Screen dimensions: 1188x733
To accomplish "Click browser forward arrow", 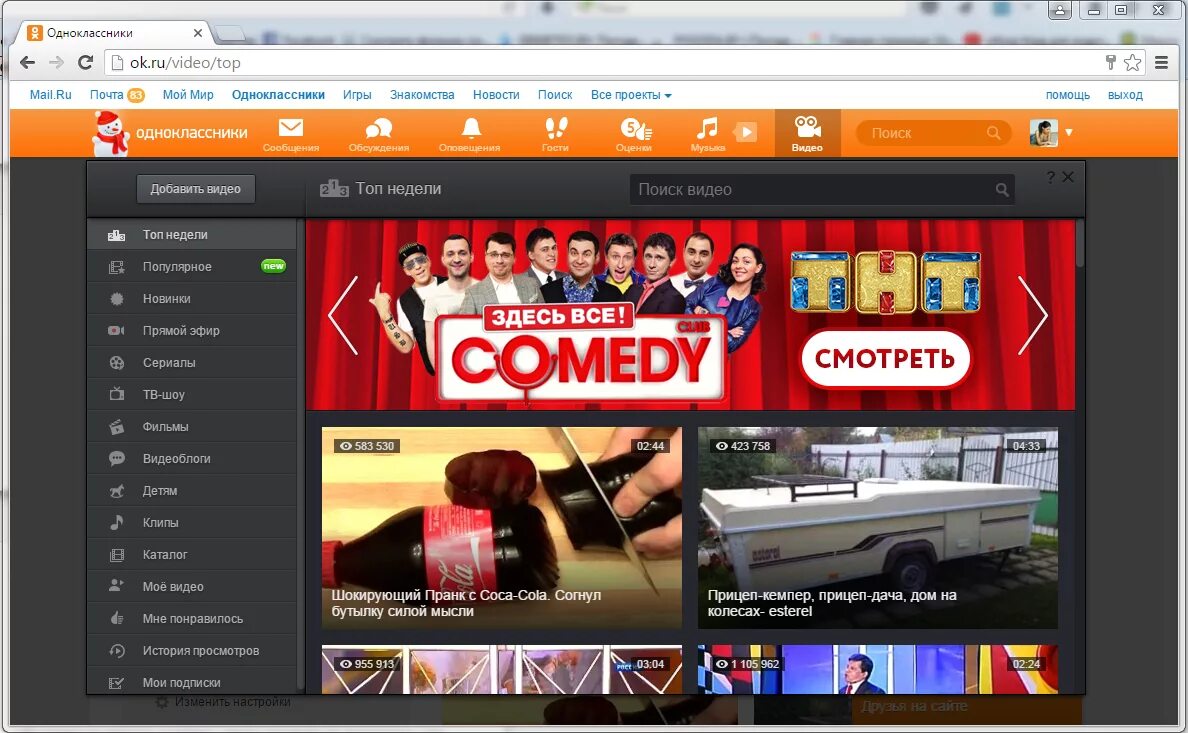I will 57,63.
